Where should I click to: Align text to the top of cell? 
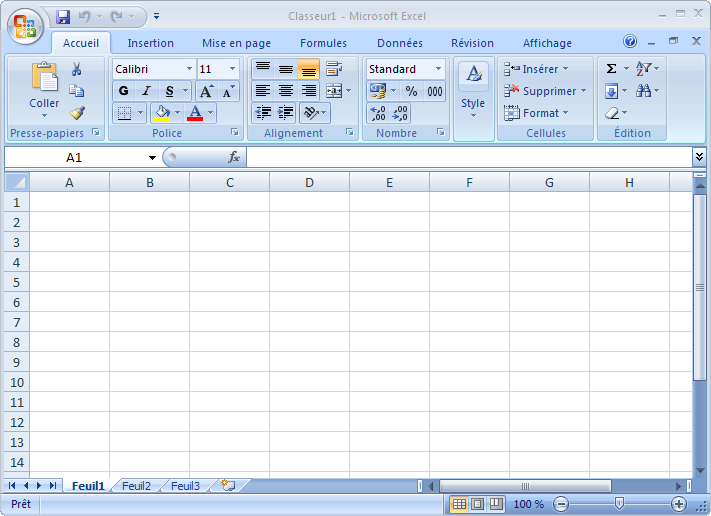[263, 69]
